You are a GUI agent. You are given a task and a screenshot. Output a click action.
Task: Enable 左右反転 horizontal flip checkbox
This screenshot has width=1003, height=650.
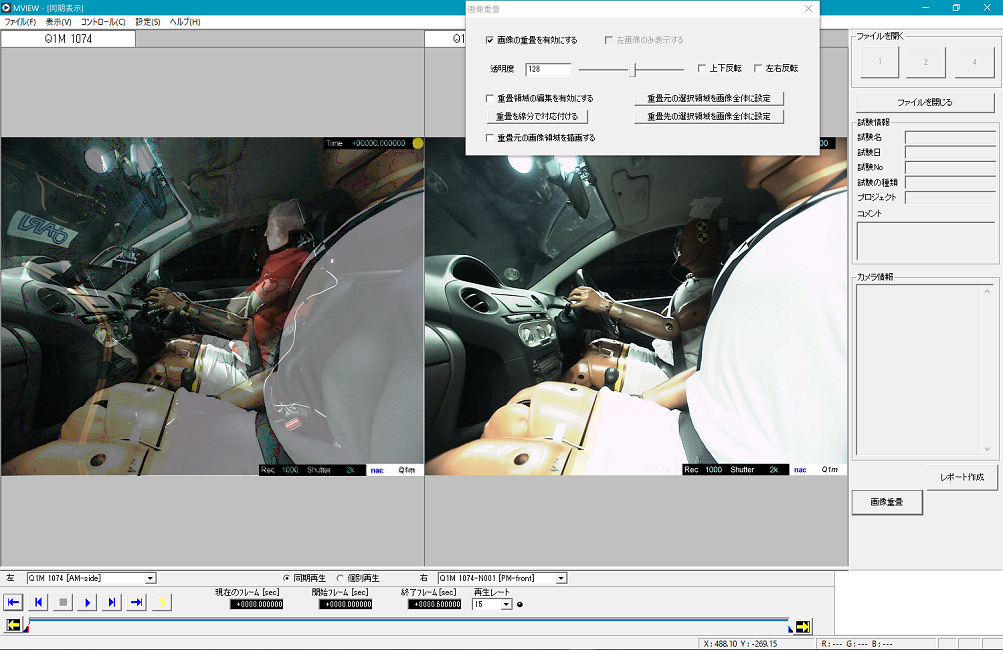click(758, 68)
